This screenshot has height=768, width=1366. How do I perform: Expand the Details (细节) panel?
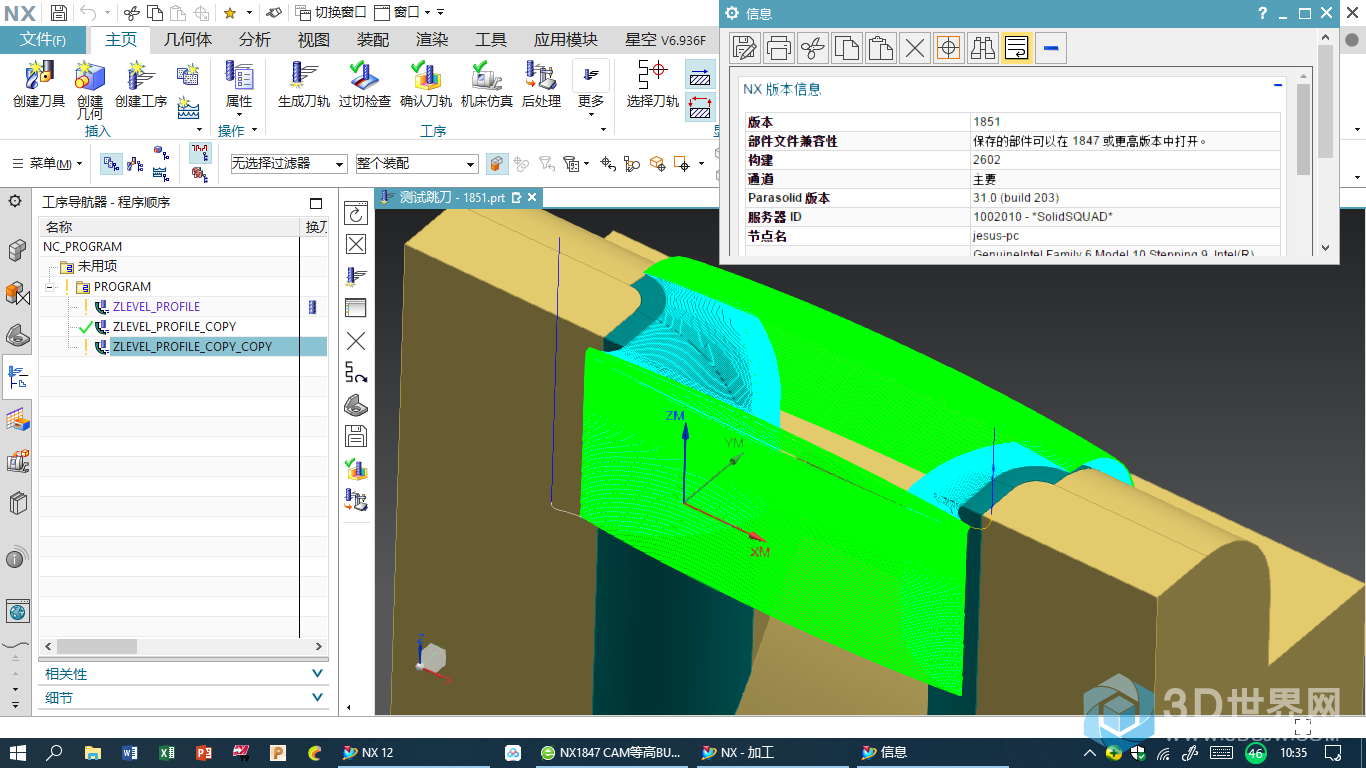point(184,698)
